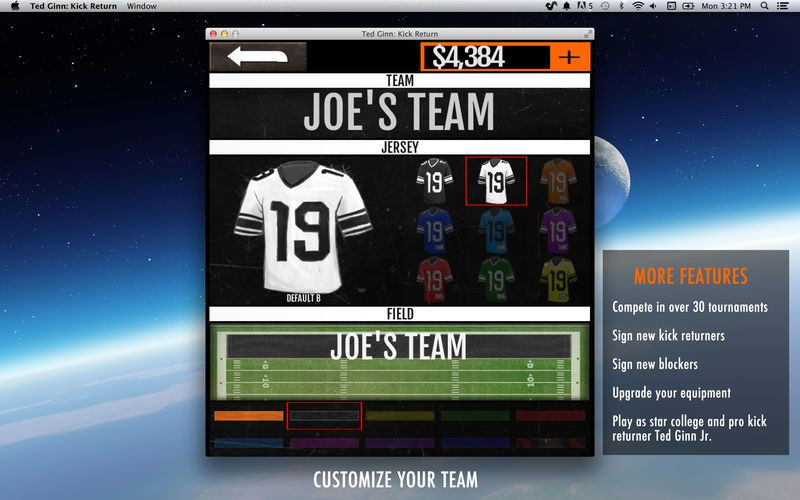Add more cash with the orange plus button
800x500 pixels.
coord(569,57)
